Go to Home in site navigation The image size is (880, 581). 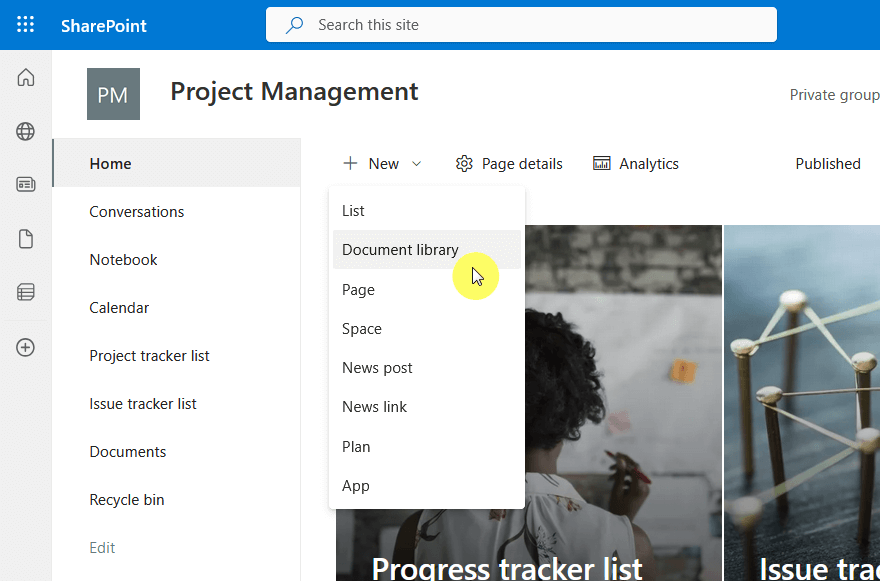pyautogui.click(x=177, y=163)
